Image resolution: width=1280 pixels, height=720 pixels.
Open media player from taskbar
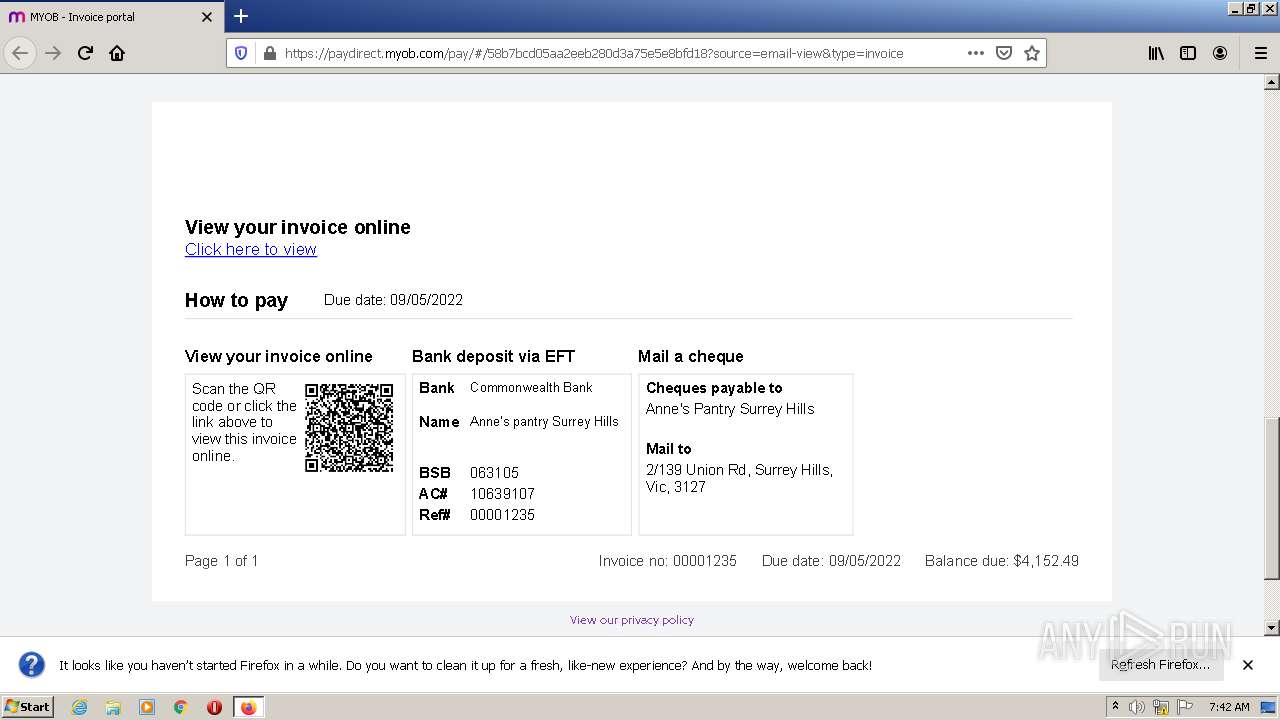point(147,707)
